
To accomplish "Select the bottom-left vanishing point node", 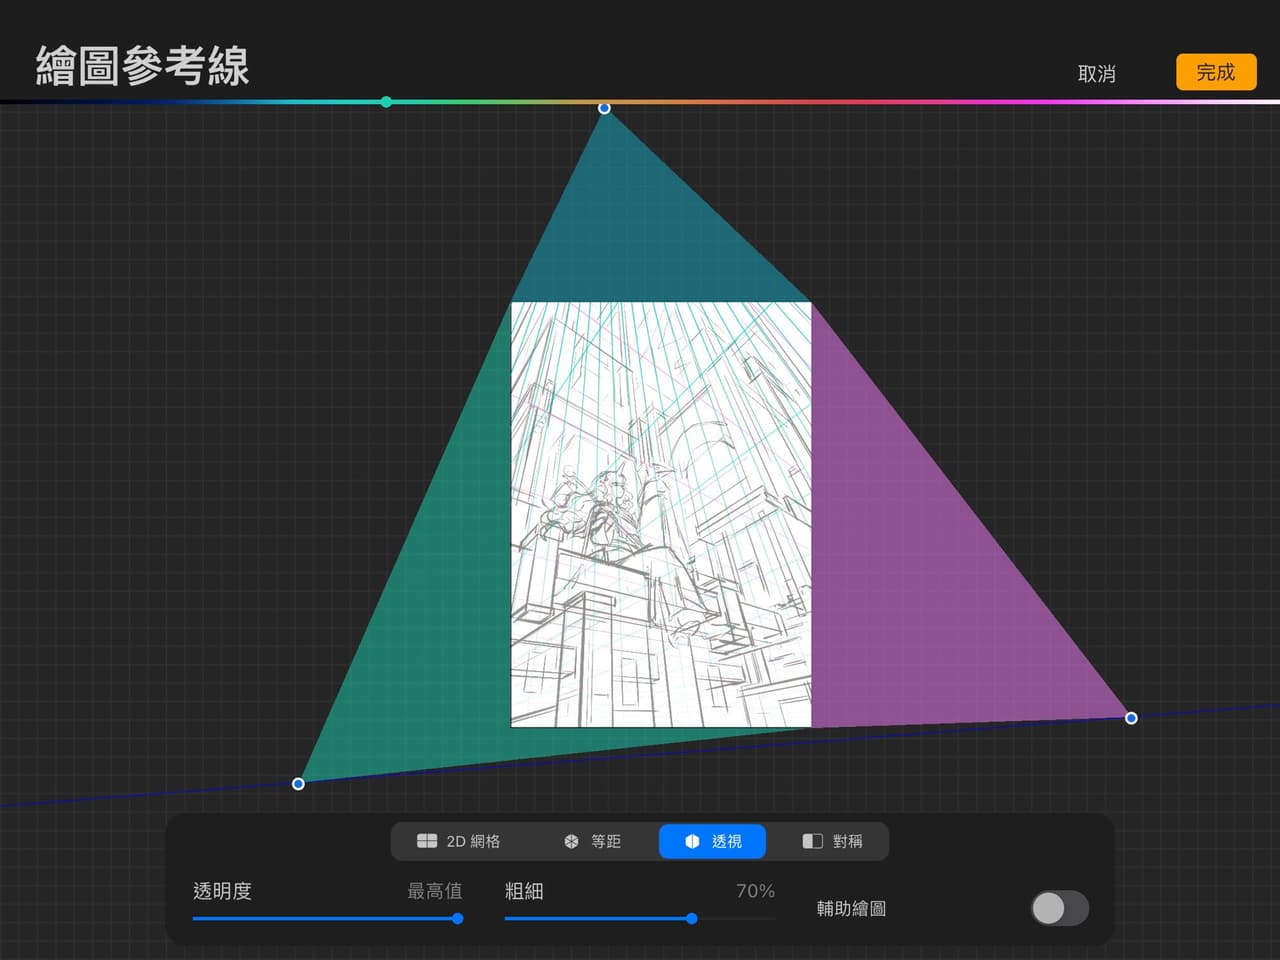I will [298, 784].
